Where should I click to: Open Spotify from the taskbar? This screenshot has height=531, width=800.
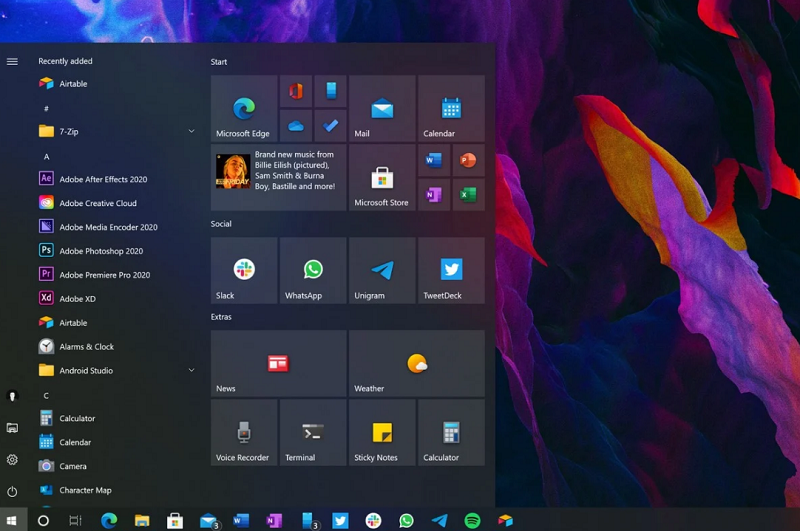click(472, 520)
